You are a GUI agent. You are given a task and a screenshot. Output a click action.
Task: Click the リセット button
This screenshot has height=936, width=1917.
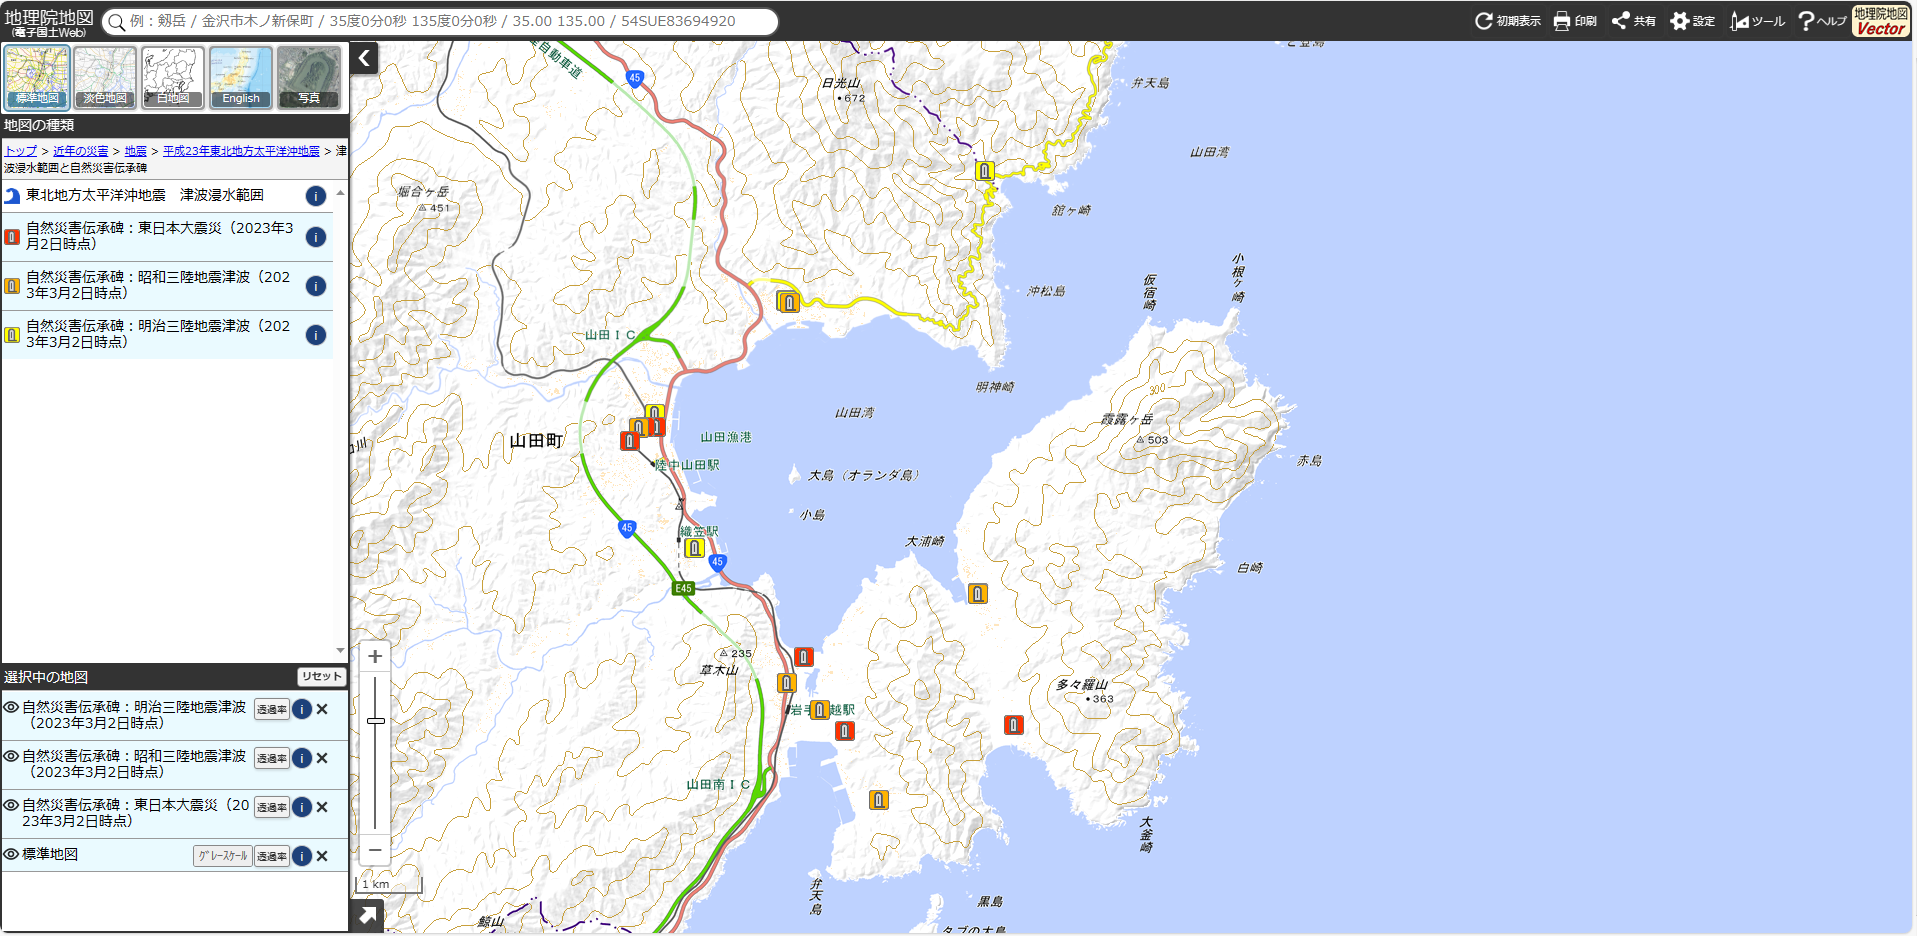pos(321,676)
